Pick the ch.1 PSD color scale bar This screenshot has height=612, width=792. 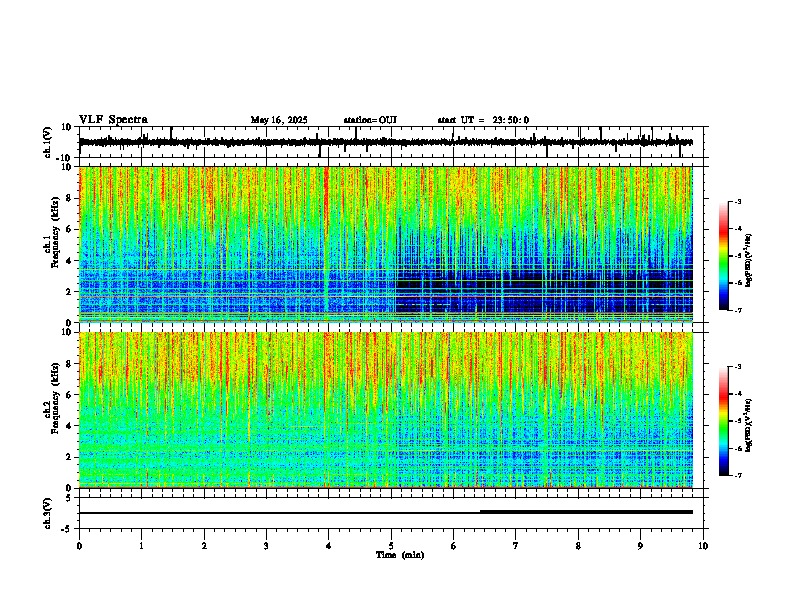click(724, 256)
